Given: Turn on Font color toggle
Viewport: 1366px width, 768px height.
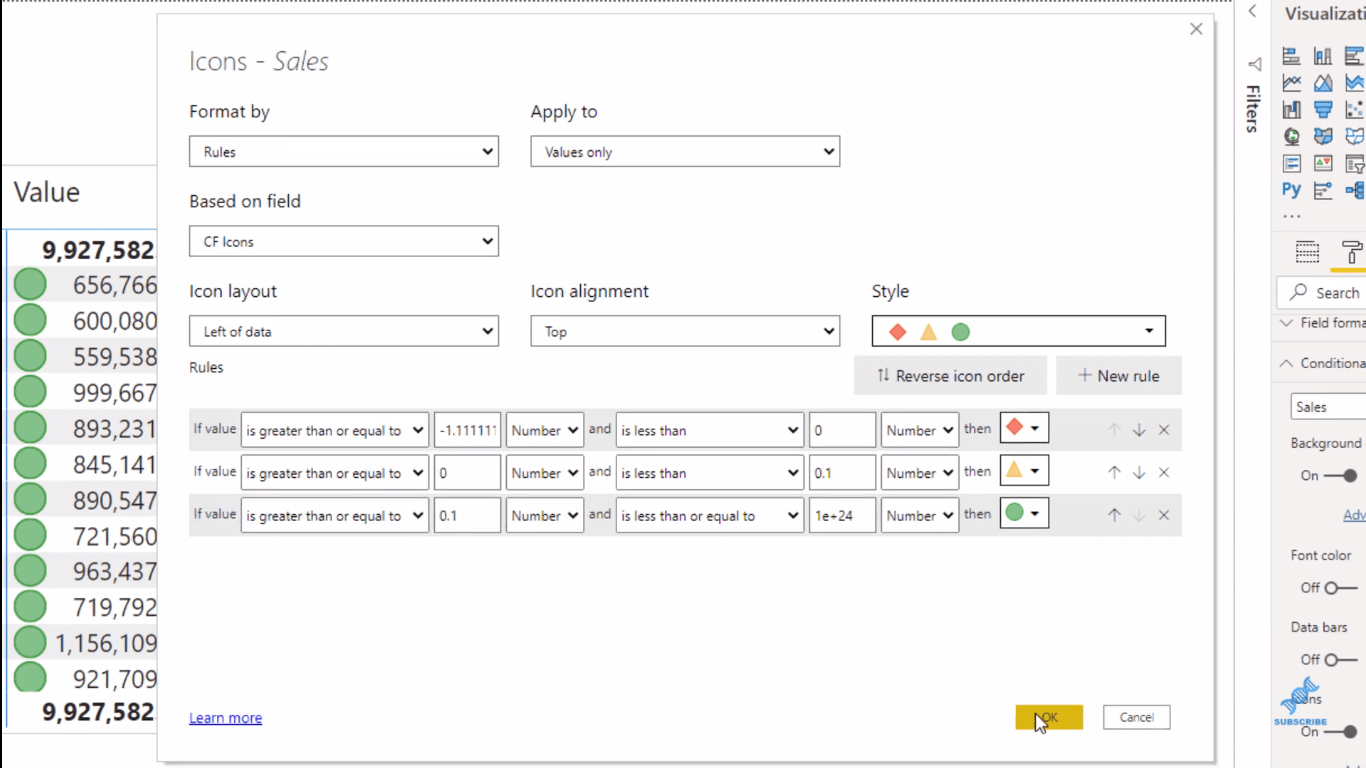Looking at the screenshot, I should 1341,588.
